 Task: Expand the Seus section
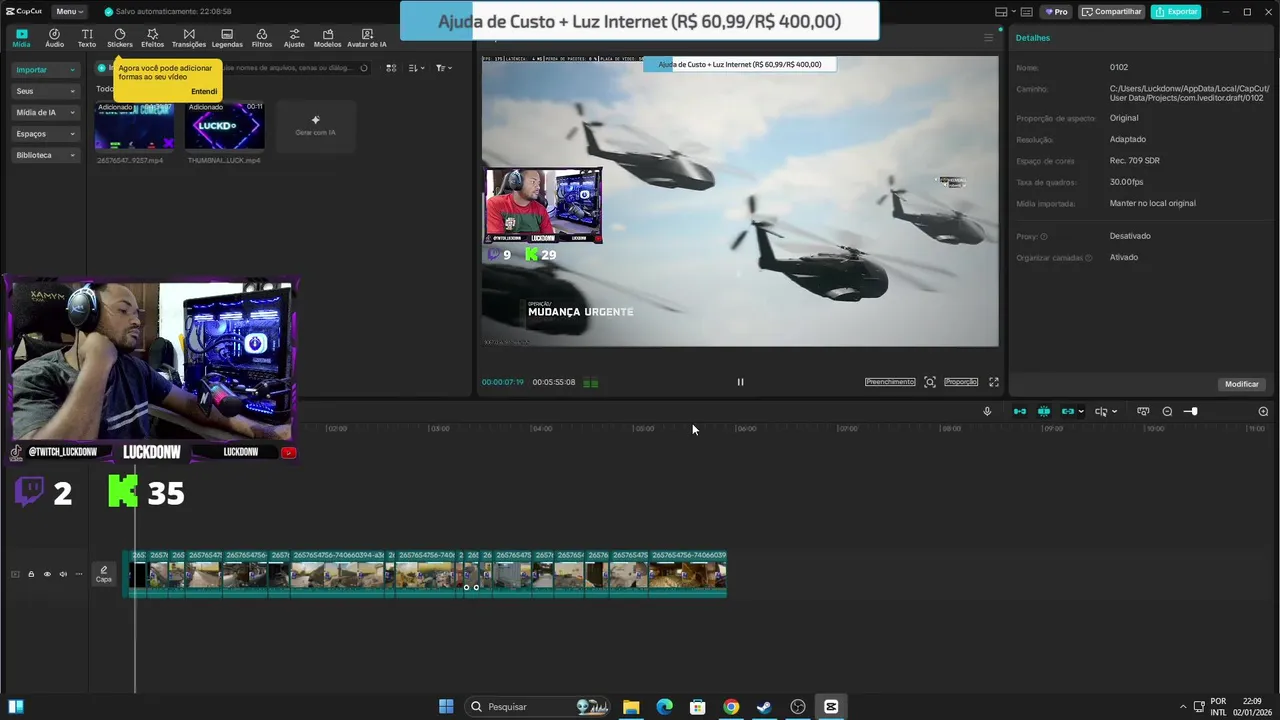coord(45,91)
